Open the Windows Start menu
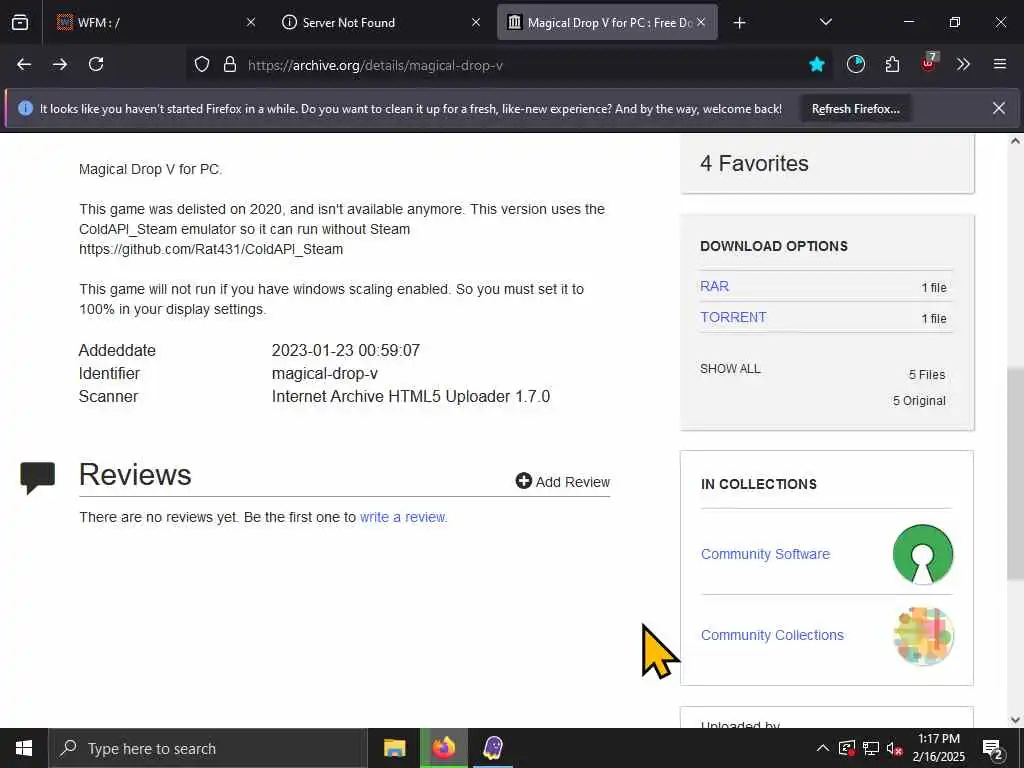 click(24, 748)
